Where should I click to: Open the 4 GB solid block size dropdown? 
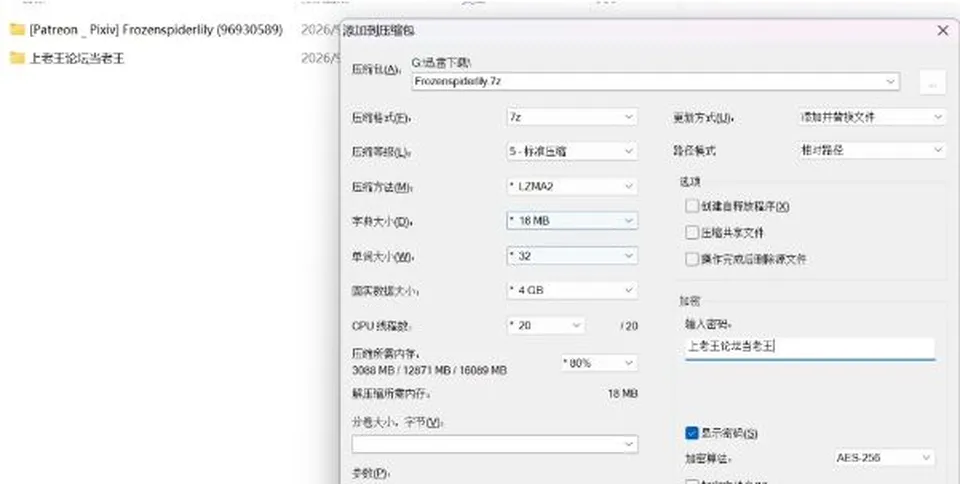pos(572,290)
